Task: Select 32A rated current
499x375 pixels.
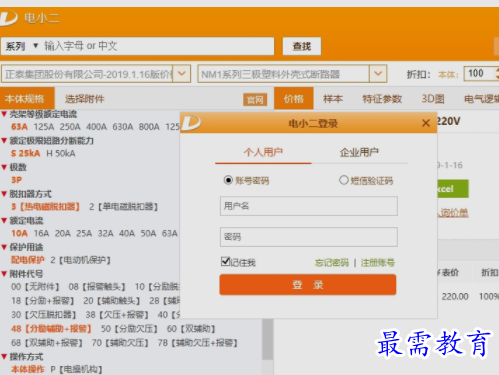Action: (105, 233)
